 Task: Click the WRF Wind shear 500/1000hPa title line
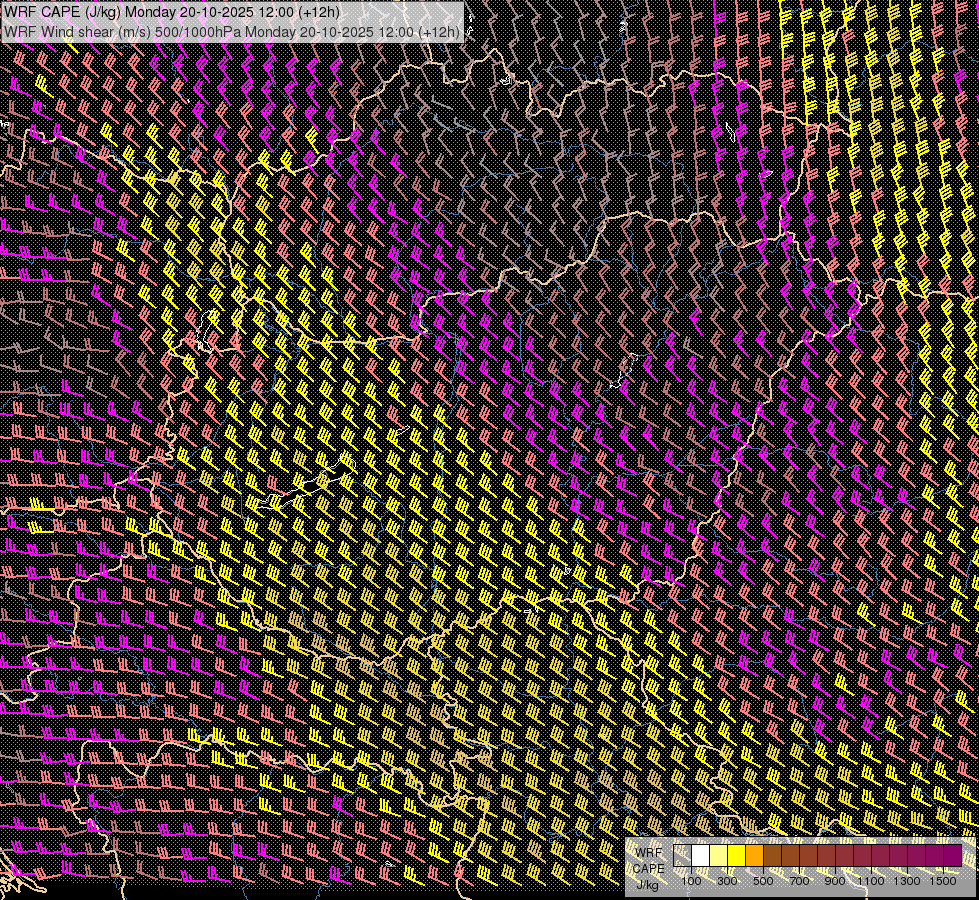point(232,32)
